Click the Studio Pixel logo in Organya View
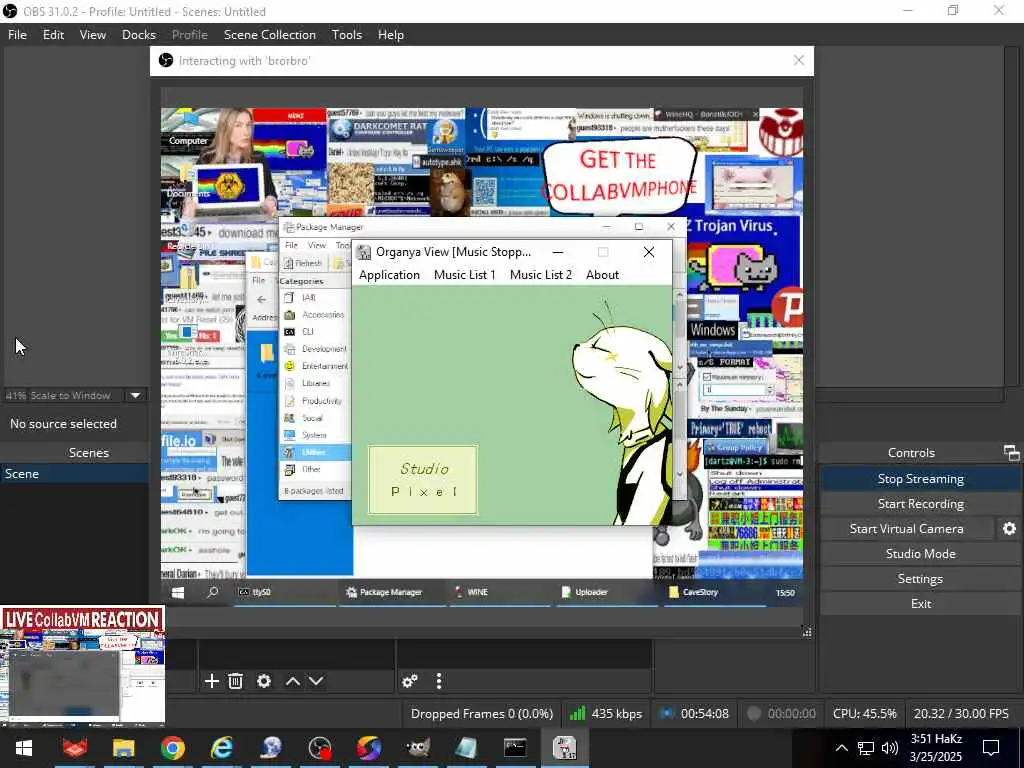Screen dimensions: 1024x768 423,479
